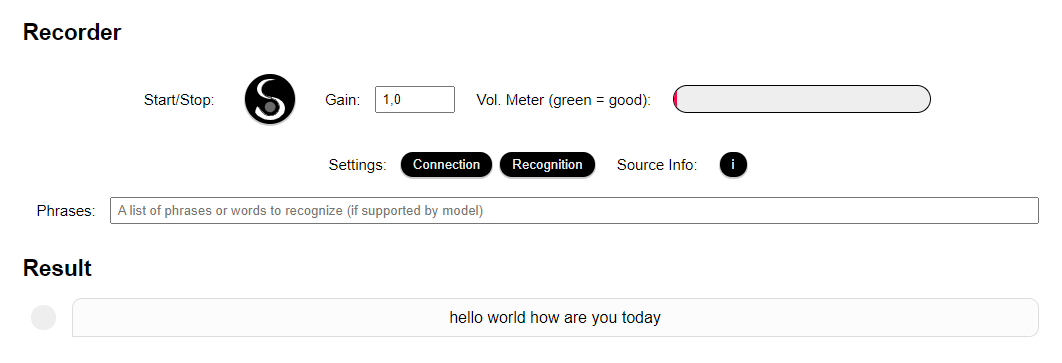This screenshot has width=1062, height=363.
Task: Click the Phrases label
Action: point(66,211)
